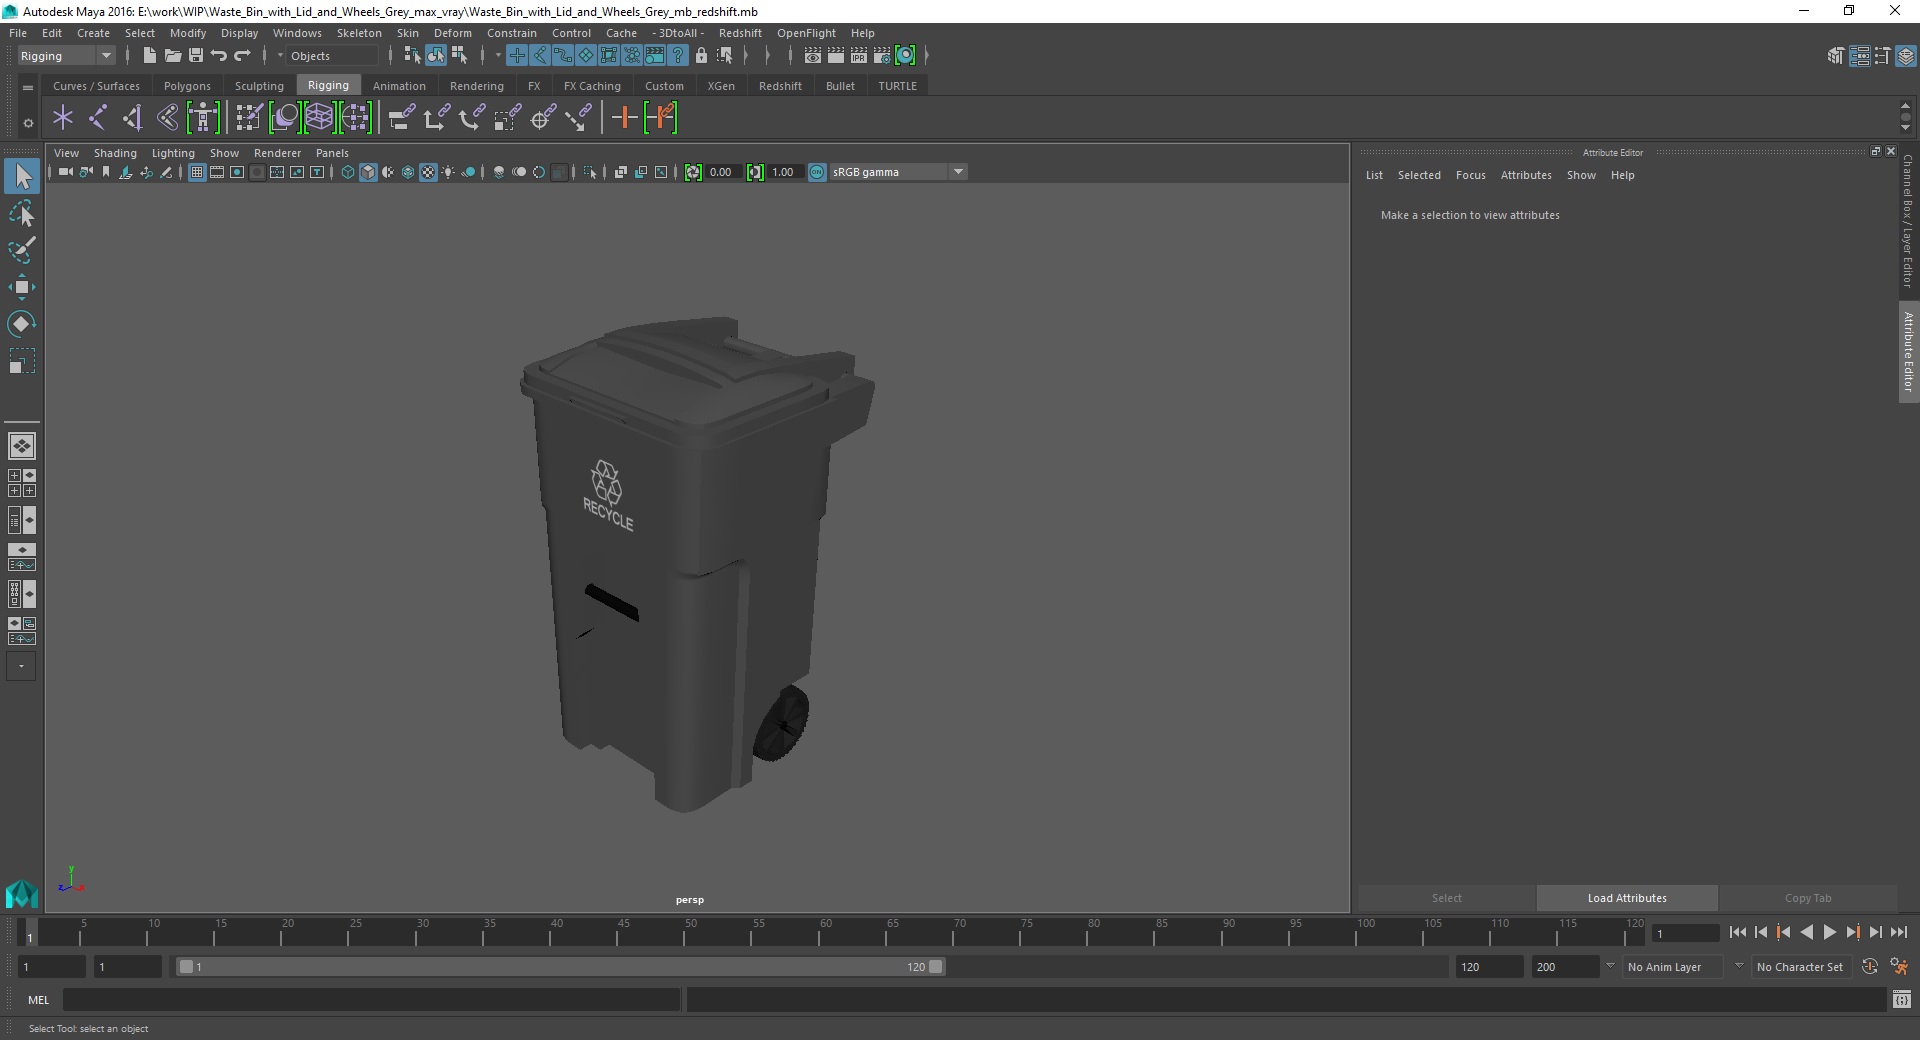Select the IK Handle tool icon
The height and width of the screenshot is (1040, 1920).
point(133,118)
